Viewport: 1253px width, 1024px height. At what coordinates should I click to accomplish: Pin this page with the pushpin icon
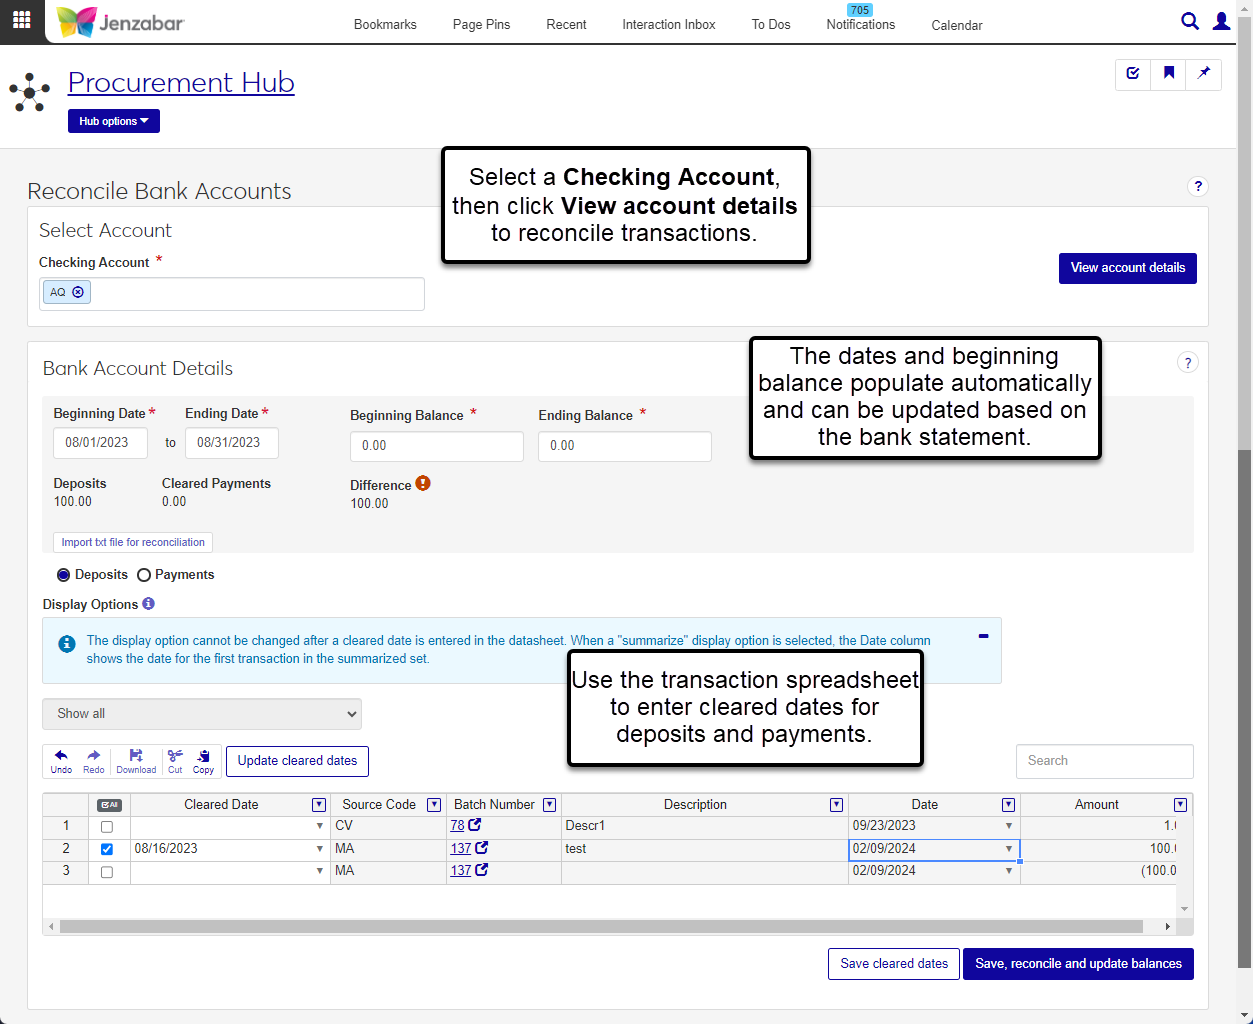pyautogui.click(x=1204, y=73)
